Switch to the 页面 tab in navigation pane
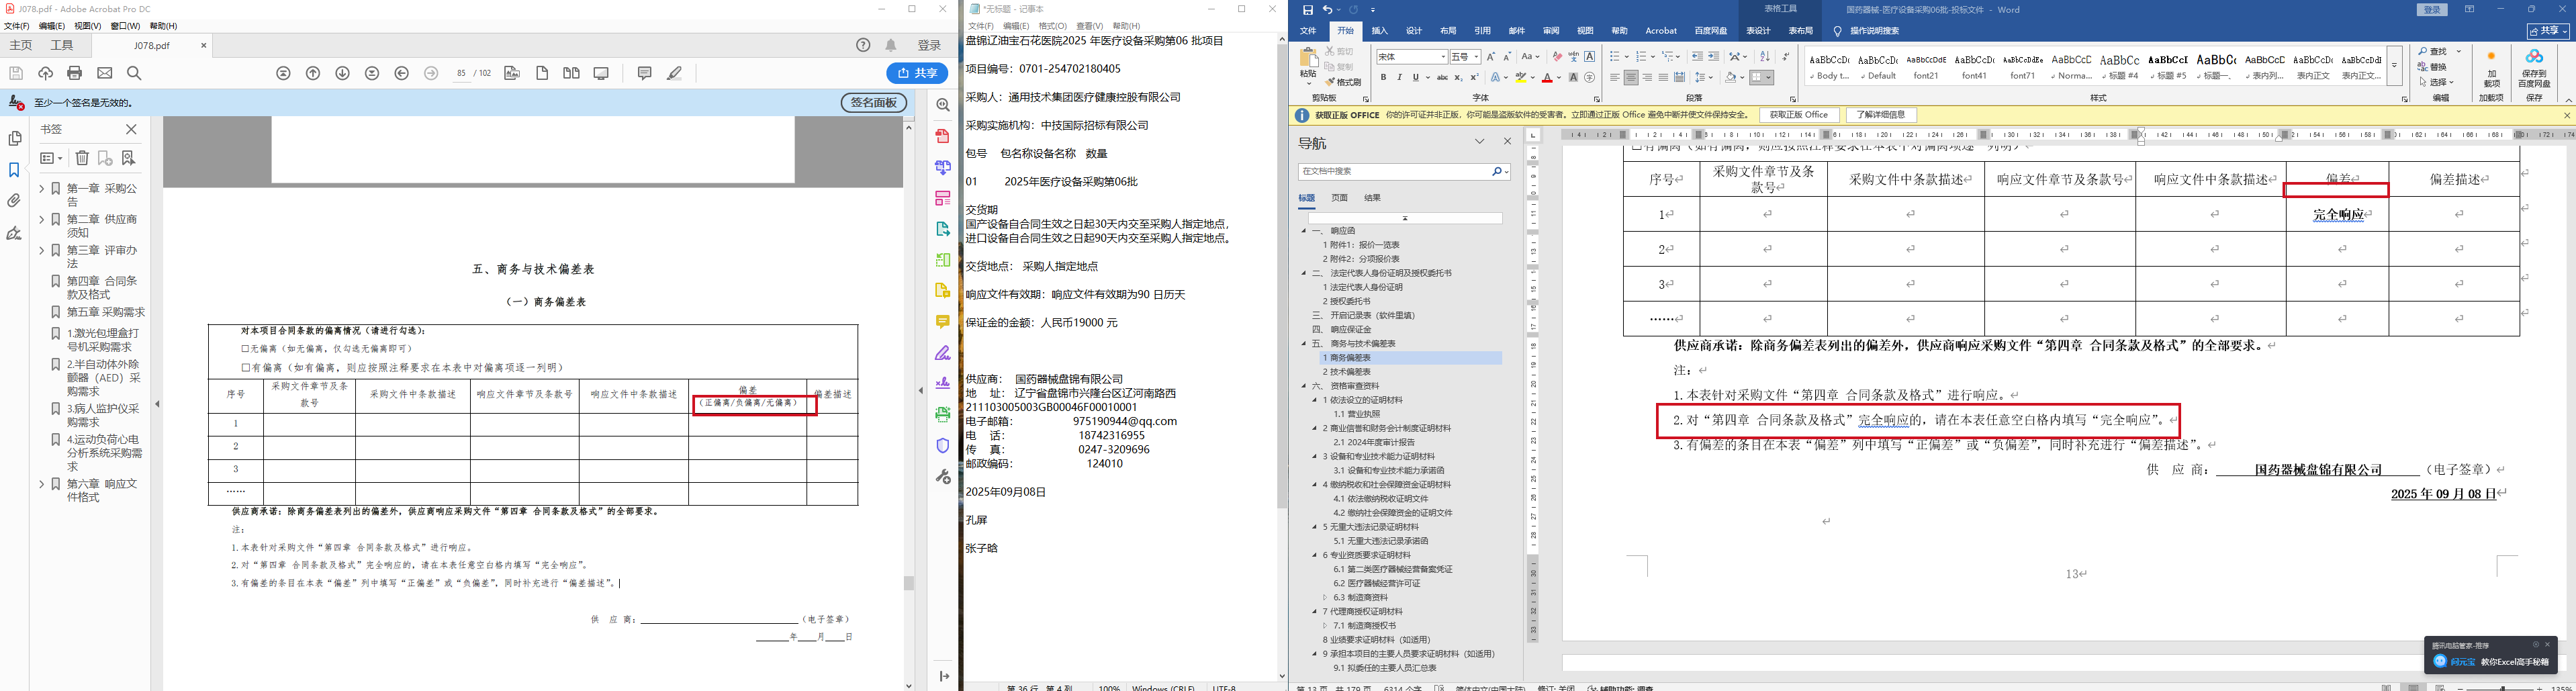The image size is (2576, 691). pos(1340,198)
